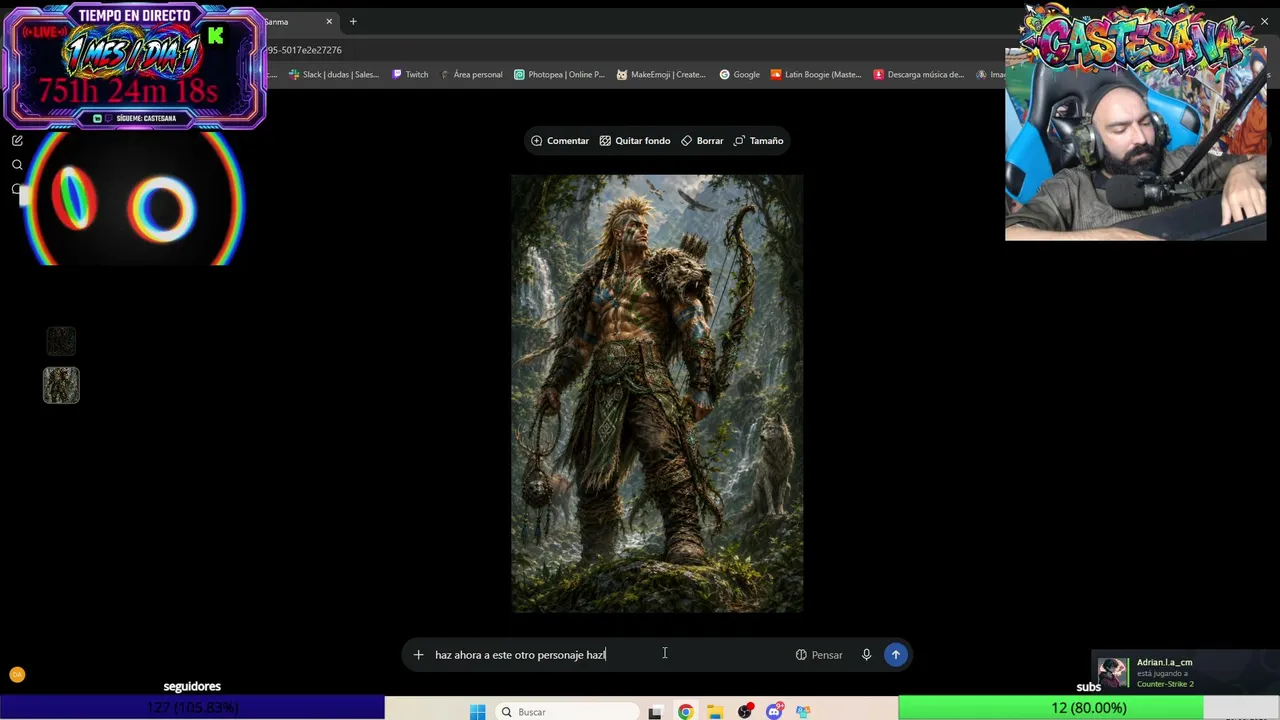
Task: Click the search icon in the left sidebar
Action: click(x=17, y=165)
